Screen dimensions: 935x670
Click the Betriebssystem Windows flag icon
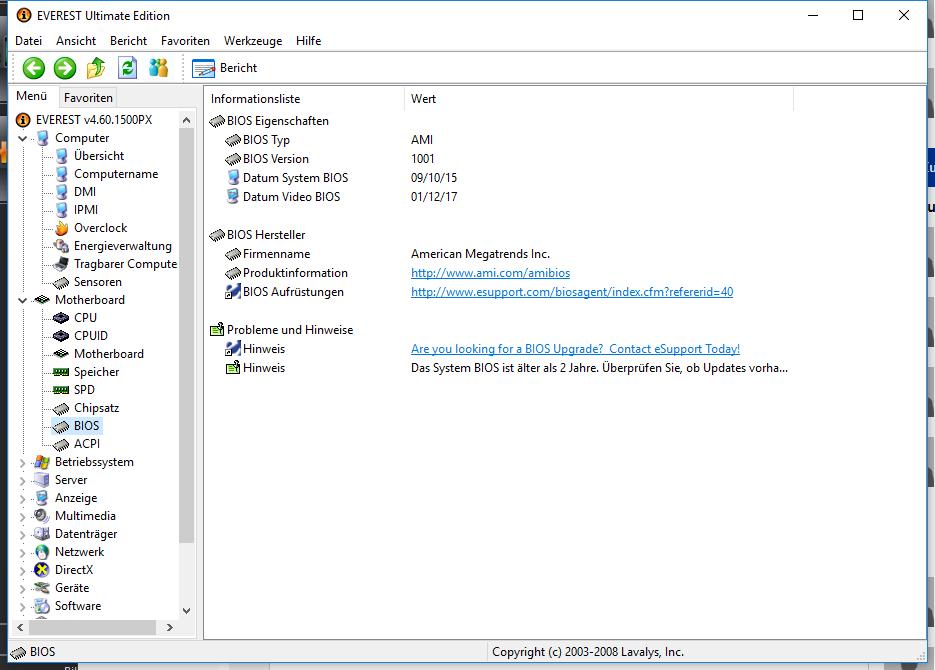pyautogui.click(x=42, y=462)
